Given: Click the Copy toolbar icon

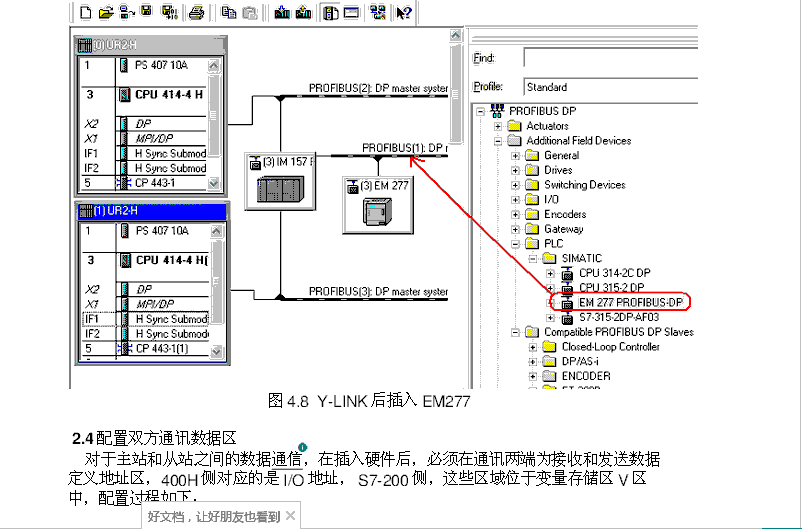Looking at the screenshot, I should tap(229, 12).
